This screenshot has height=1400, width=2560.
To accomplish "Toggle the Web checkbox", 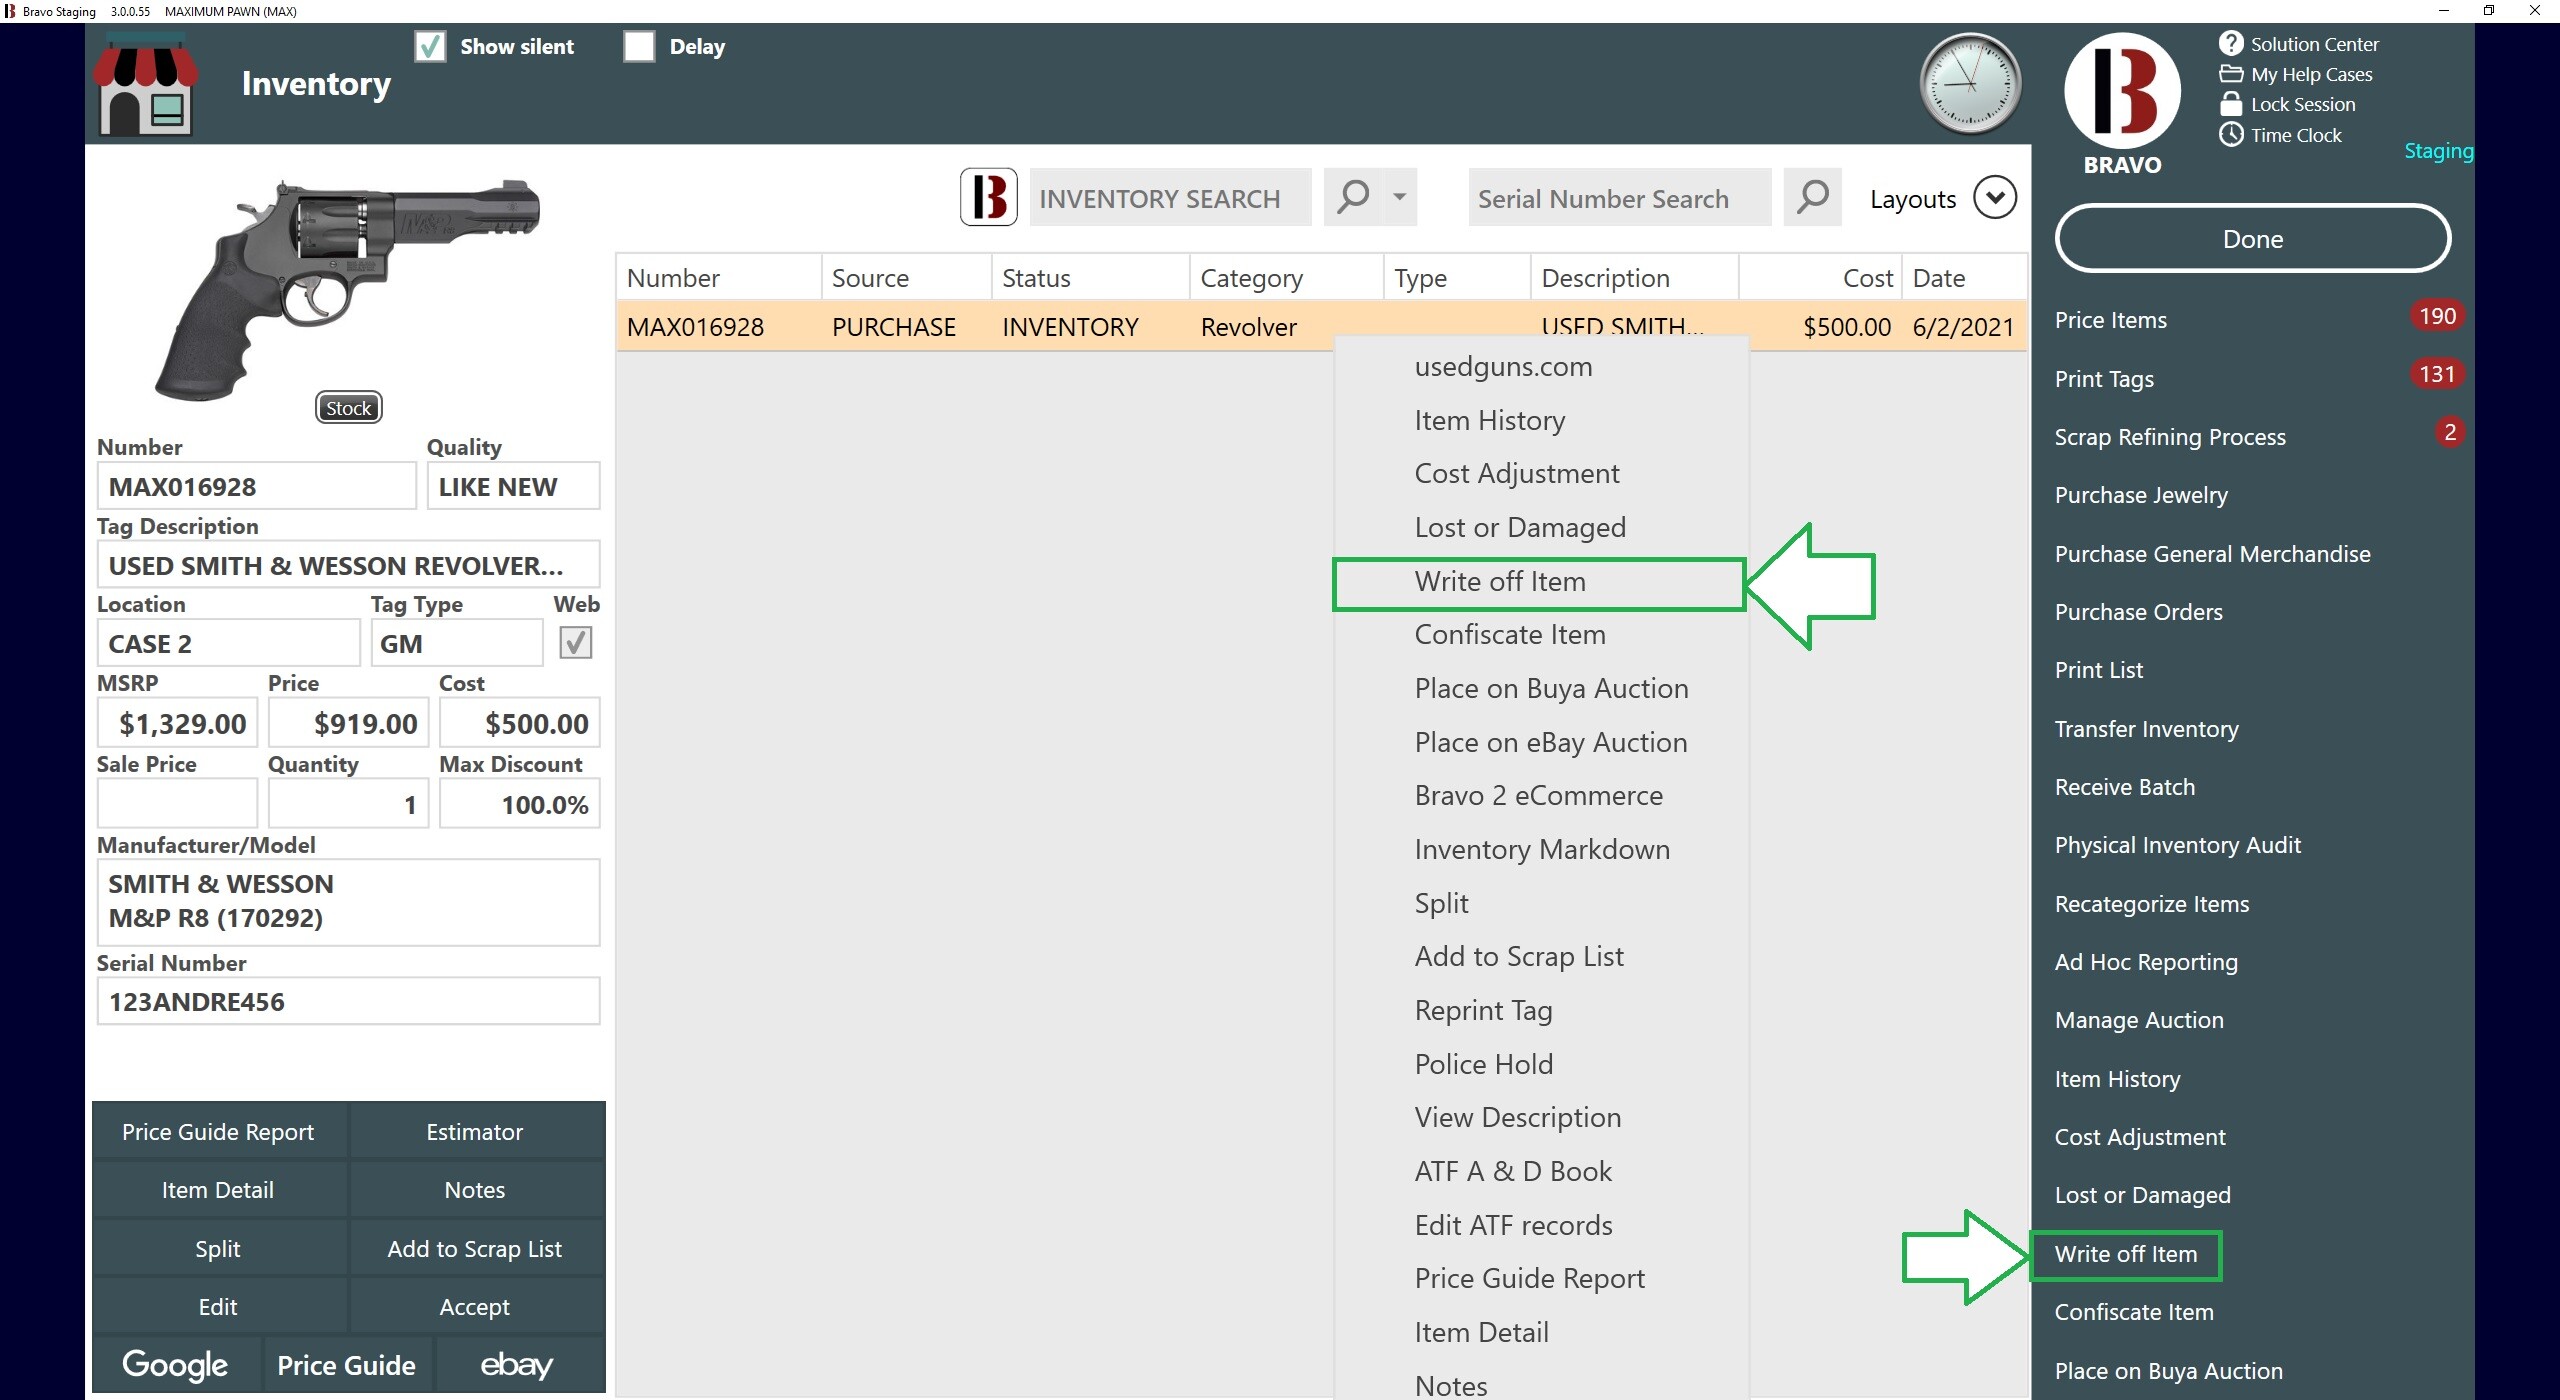I will click(x=576, y=643).
